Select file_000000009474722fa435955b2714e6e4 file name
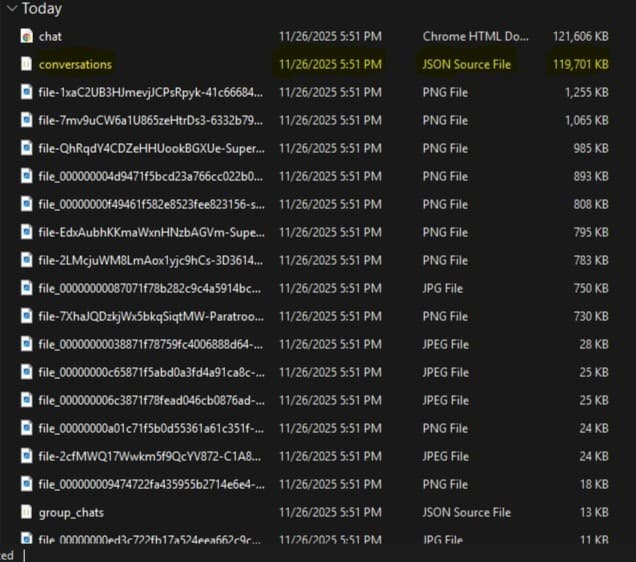 (x=151, y=484)
